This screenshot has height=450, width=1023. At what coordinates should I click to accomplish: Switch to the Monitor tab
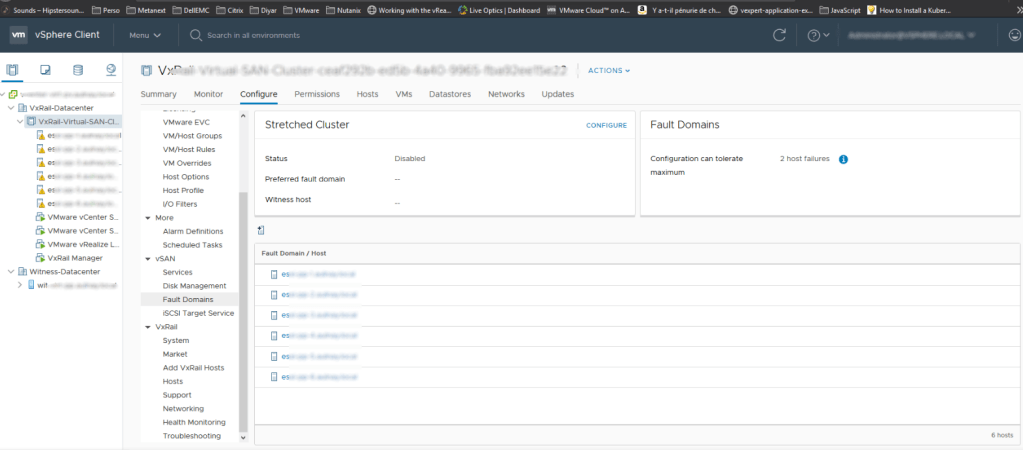click(208, 94)
